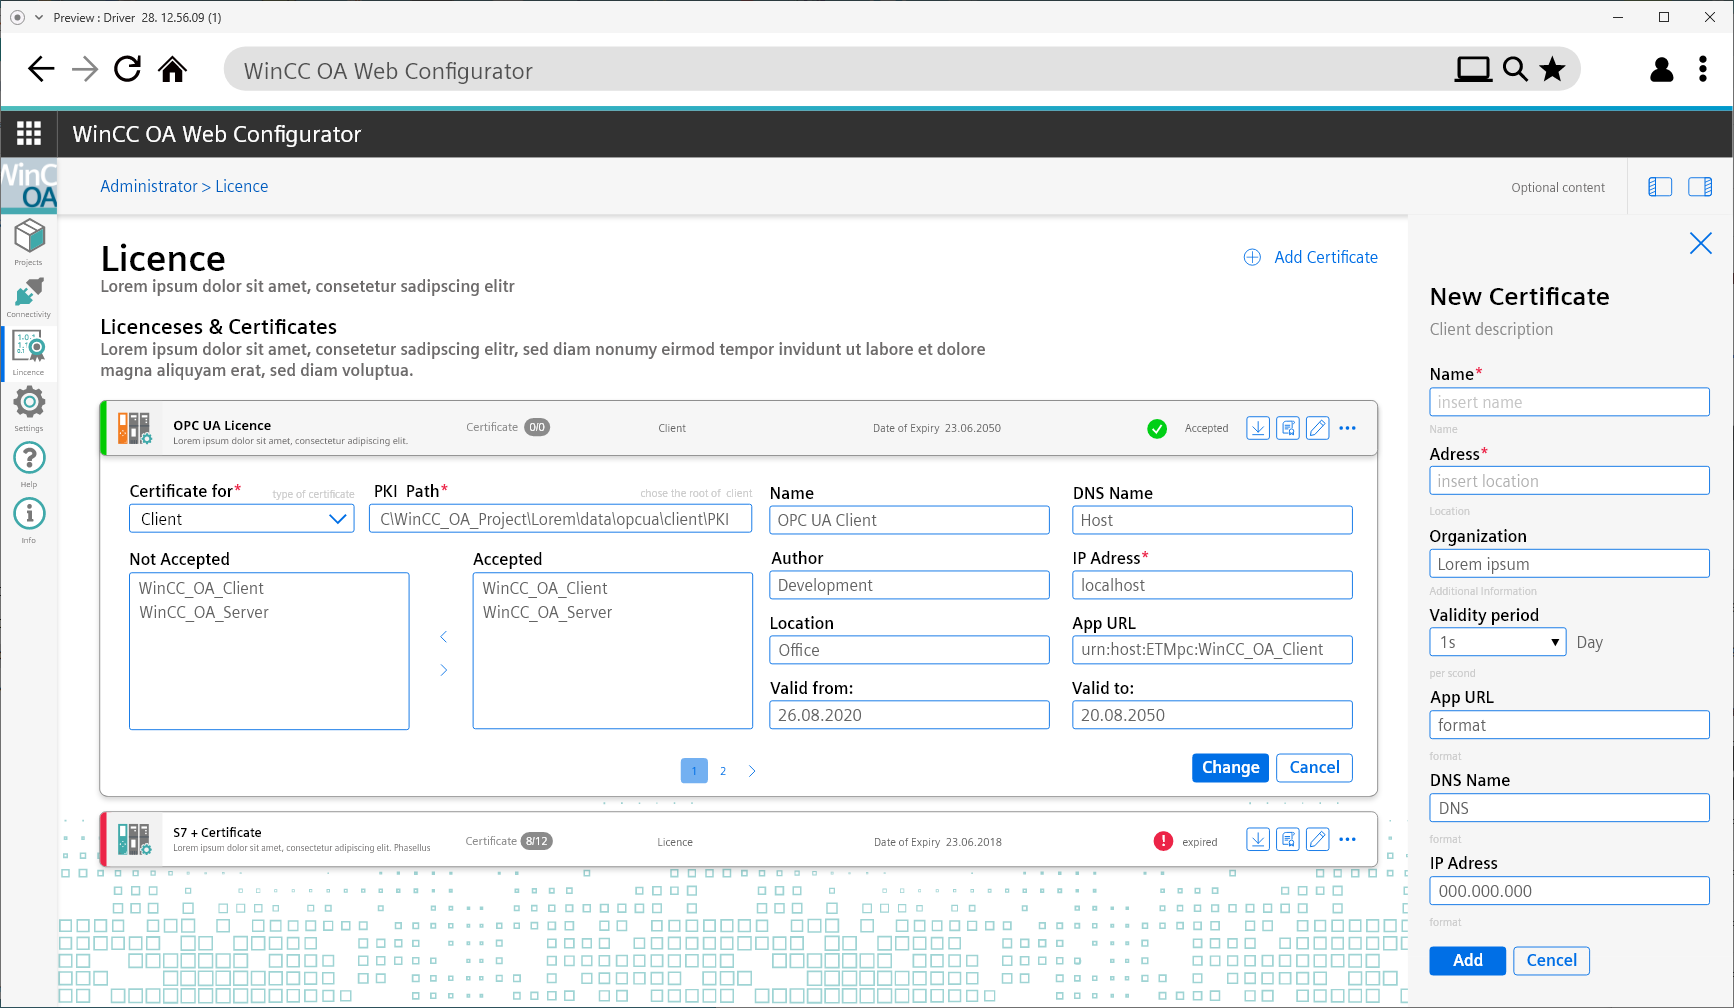This screenshot has height=1008, width=1734.
Task: Toggle the right panel layout icon
Action: click(x=1700, y=187)
